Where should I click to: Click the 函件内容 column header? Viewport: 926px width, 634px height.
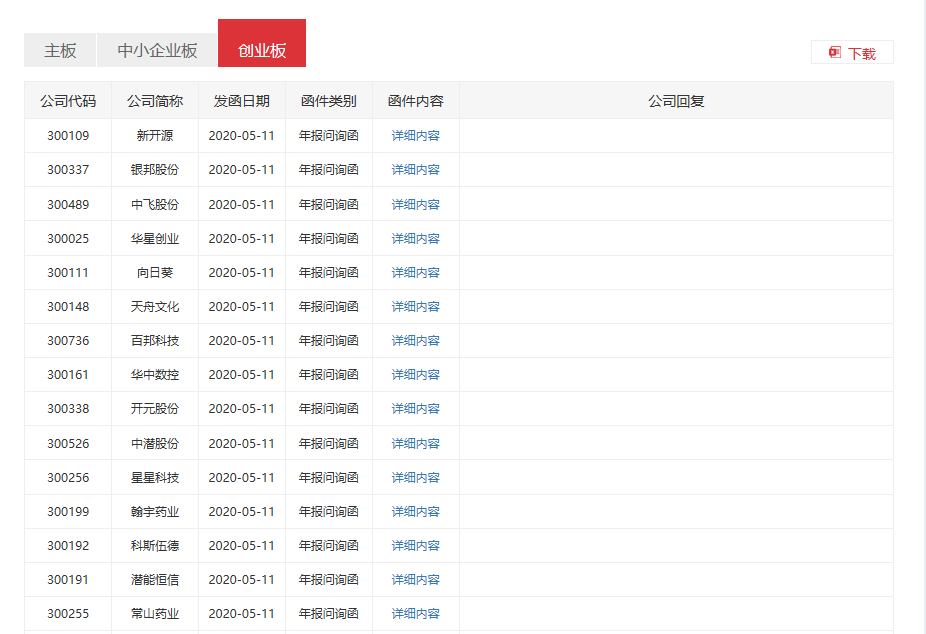pyautogui.click(x=416, y=101)
